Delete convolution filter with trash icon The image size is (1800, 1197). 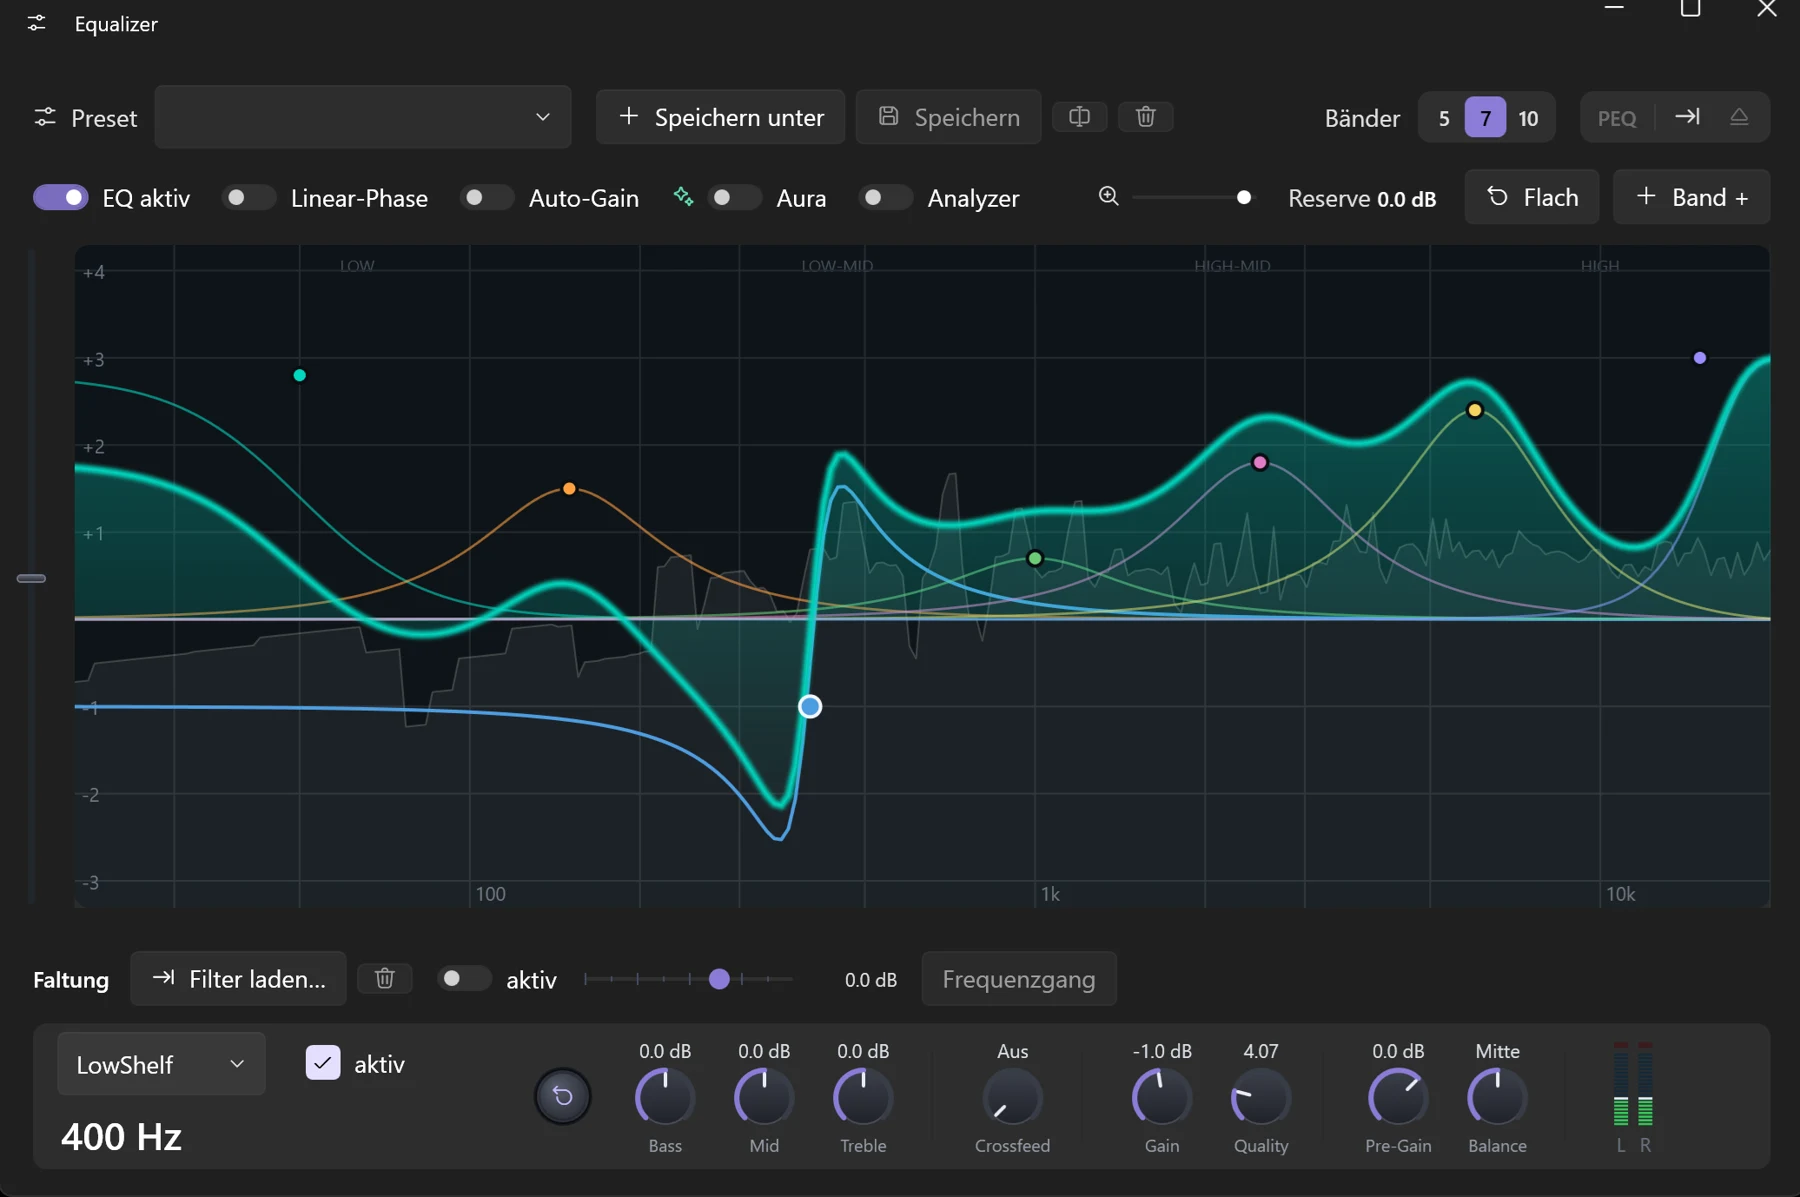tap(385, 978)
